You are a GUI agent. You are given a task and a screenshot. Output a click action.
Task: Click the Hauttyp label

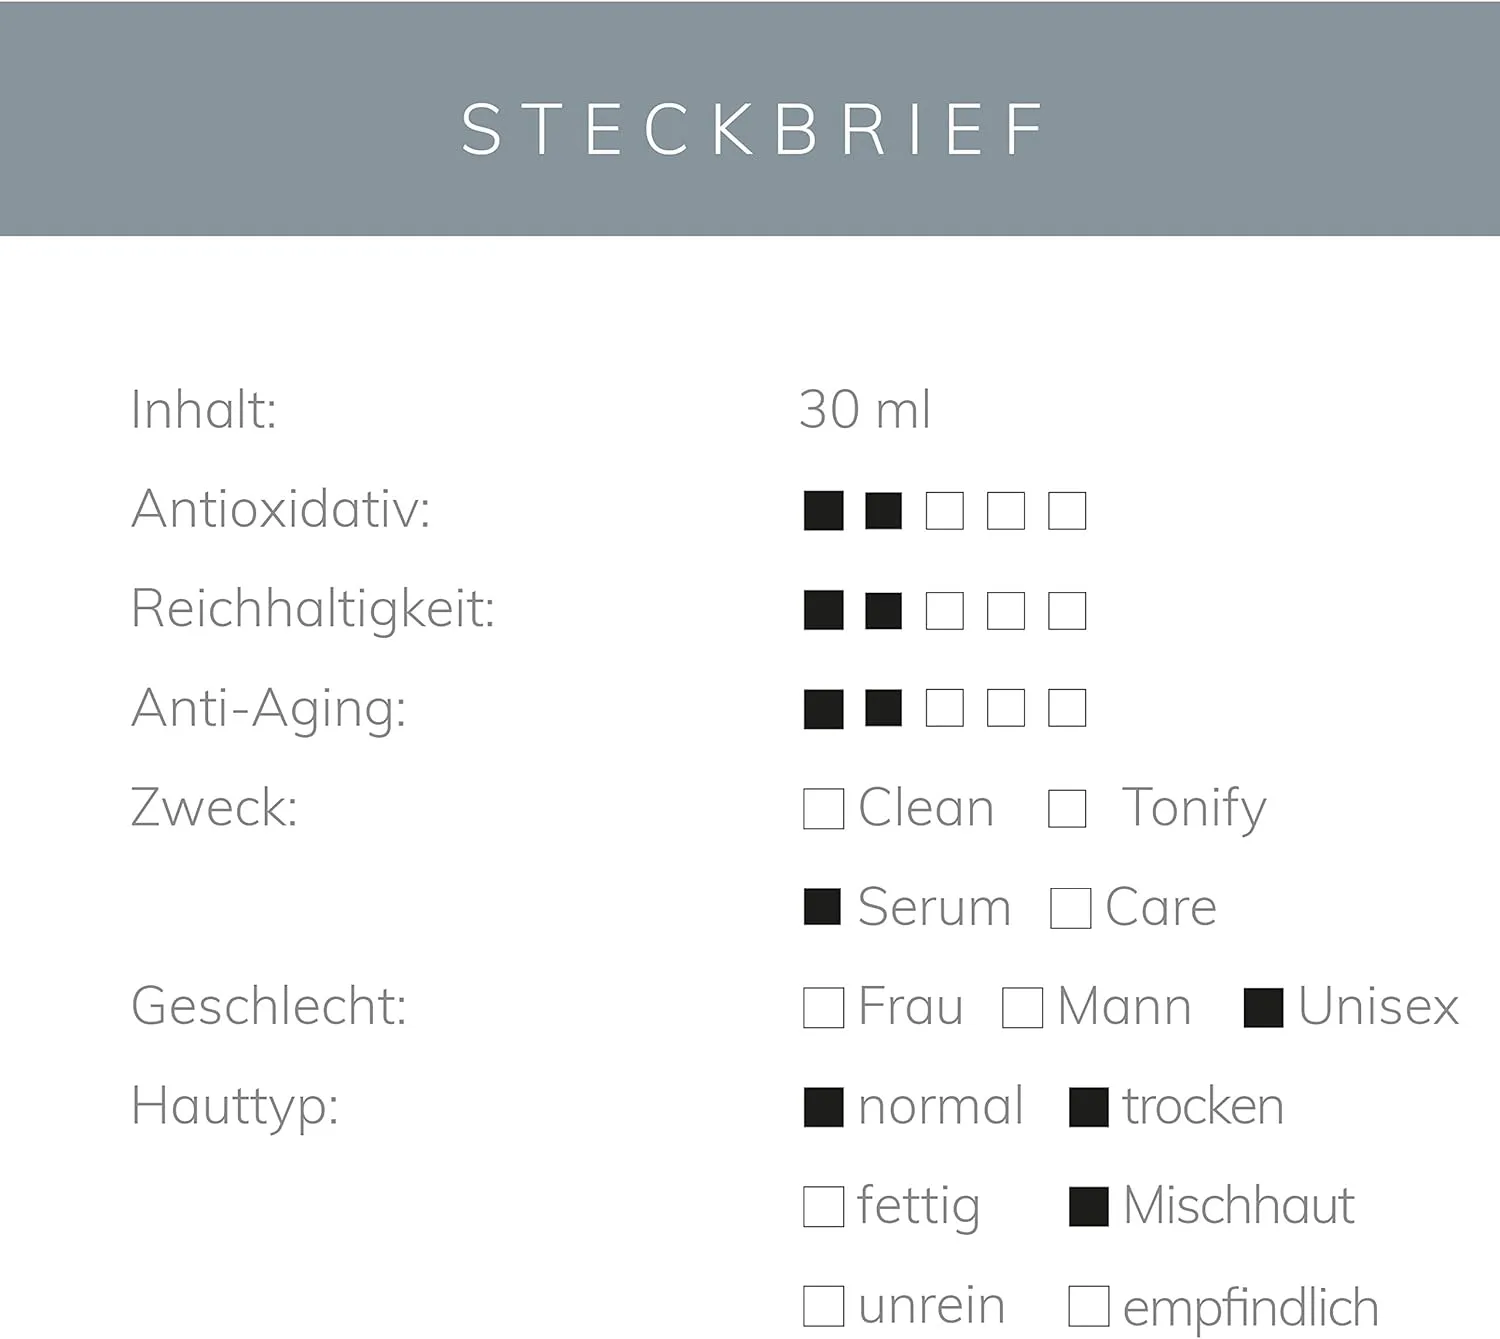(x=235, y=1107)
